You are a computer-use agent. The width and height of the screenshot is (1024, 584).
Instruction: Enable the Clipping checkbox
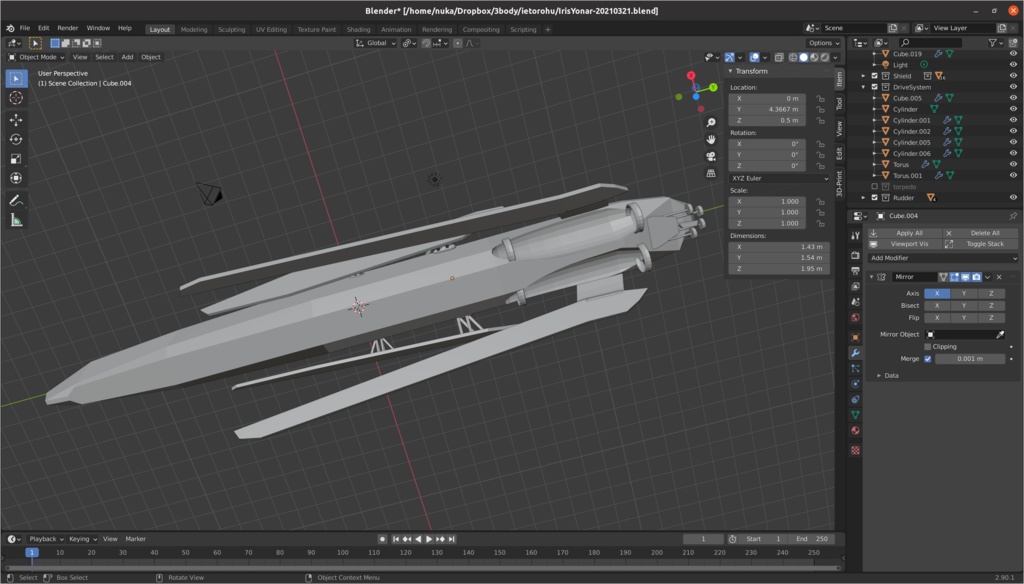point(928,347)
